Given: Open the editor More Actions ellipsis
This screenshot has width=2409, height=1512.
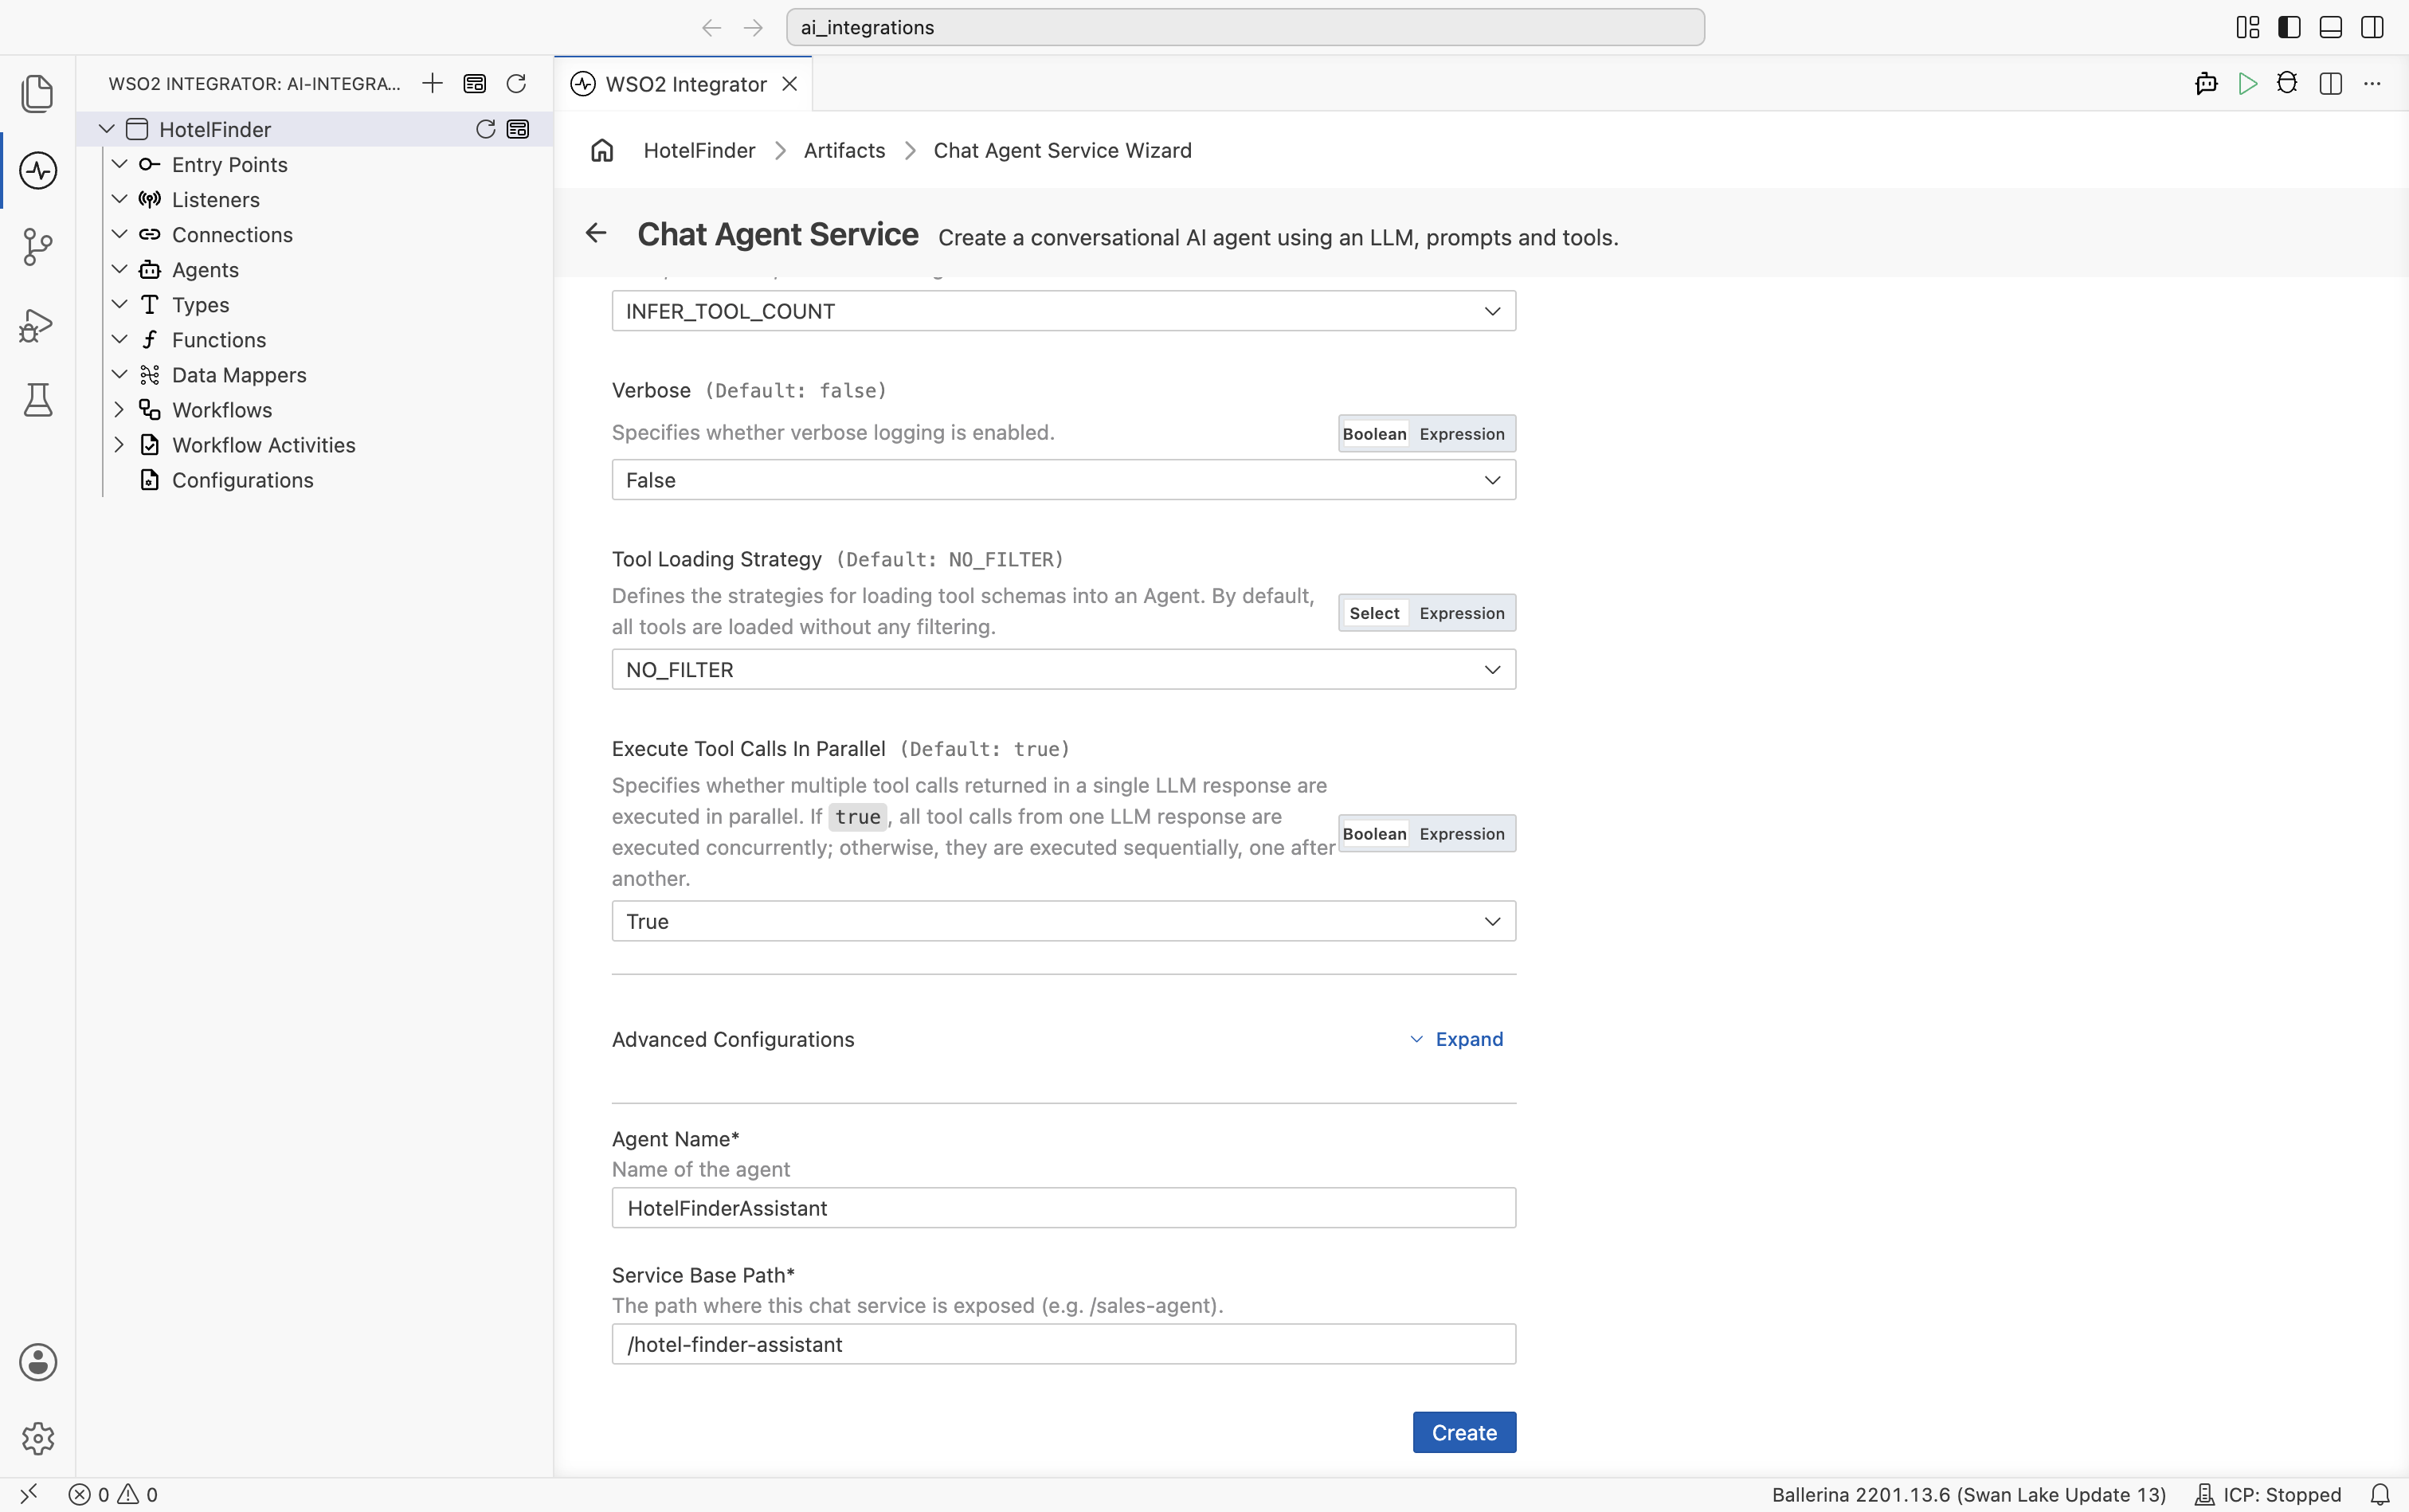Looking at the screenshot, I should pos(2372,83).
